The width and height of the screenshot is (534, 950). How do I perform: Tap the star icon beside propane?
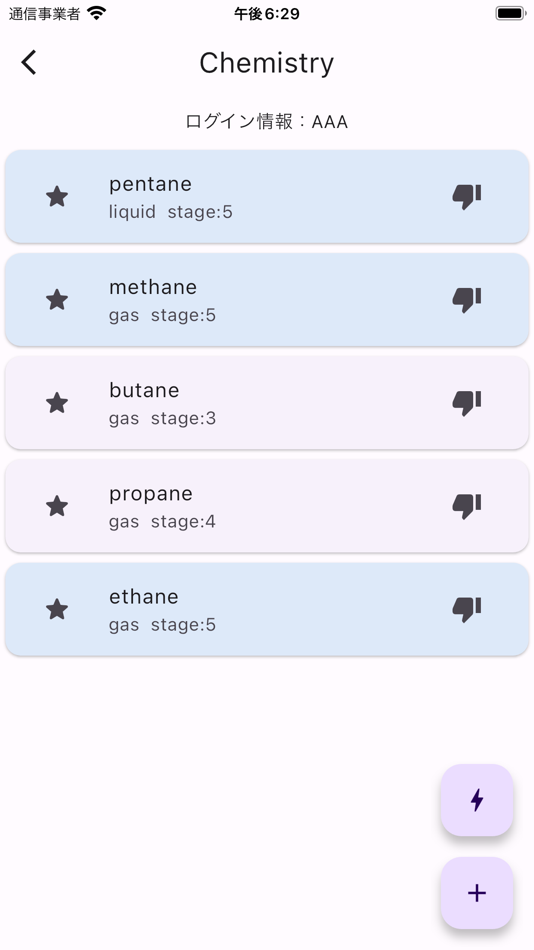(57, 506)
